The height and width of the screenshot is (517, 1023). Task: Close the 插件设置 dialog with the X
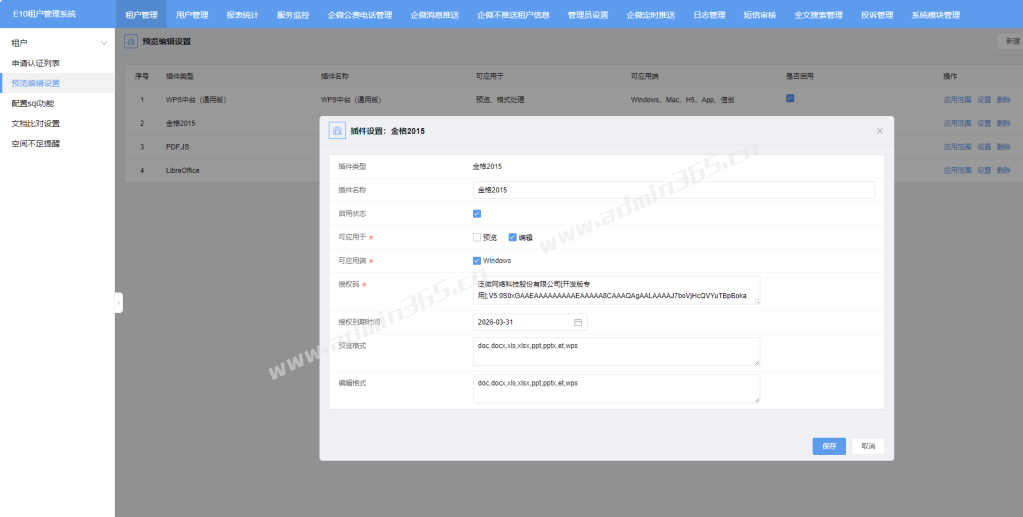click(x=879, y=131)
